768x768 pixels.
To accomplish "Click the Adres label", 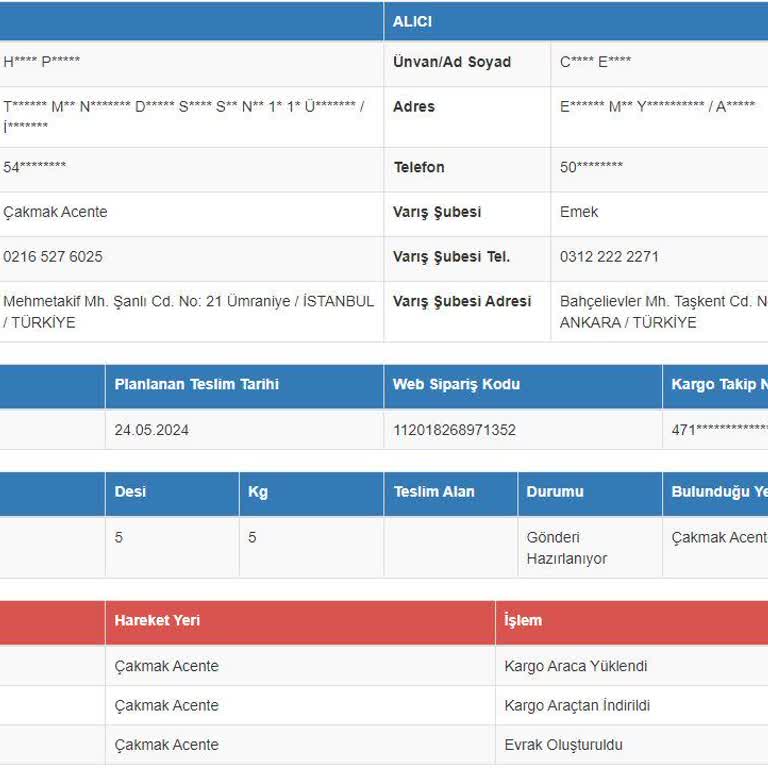I will (x=414, y=106).
